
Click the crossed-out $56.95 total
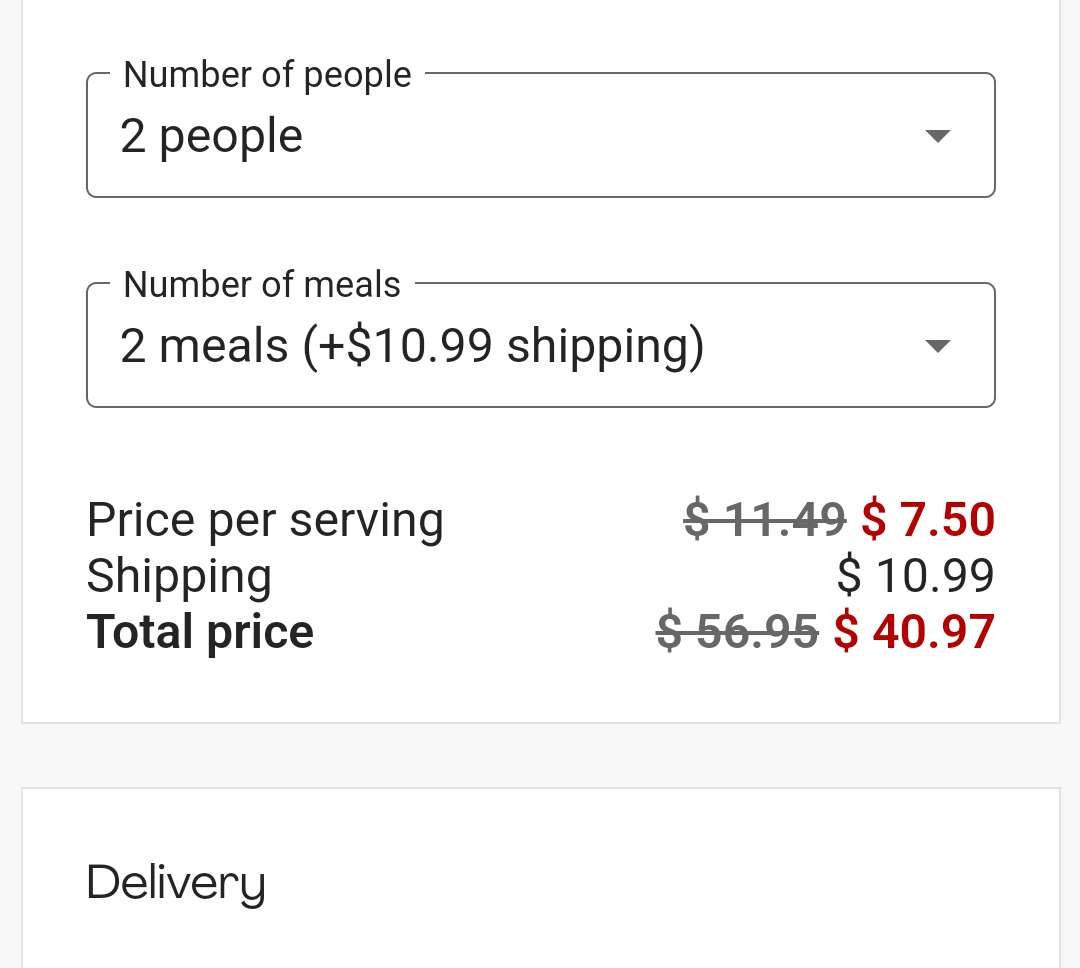738,632
